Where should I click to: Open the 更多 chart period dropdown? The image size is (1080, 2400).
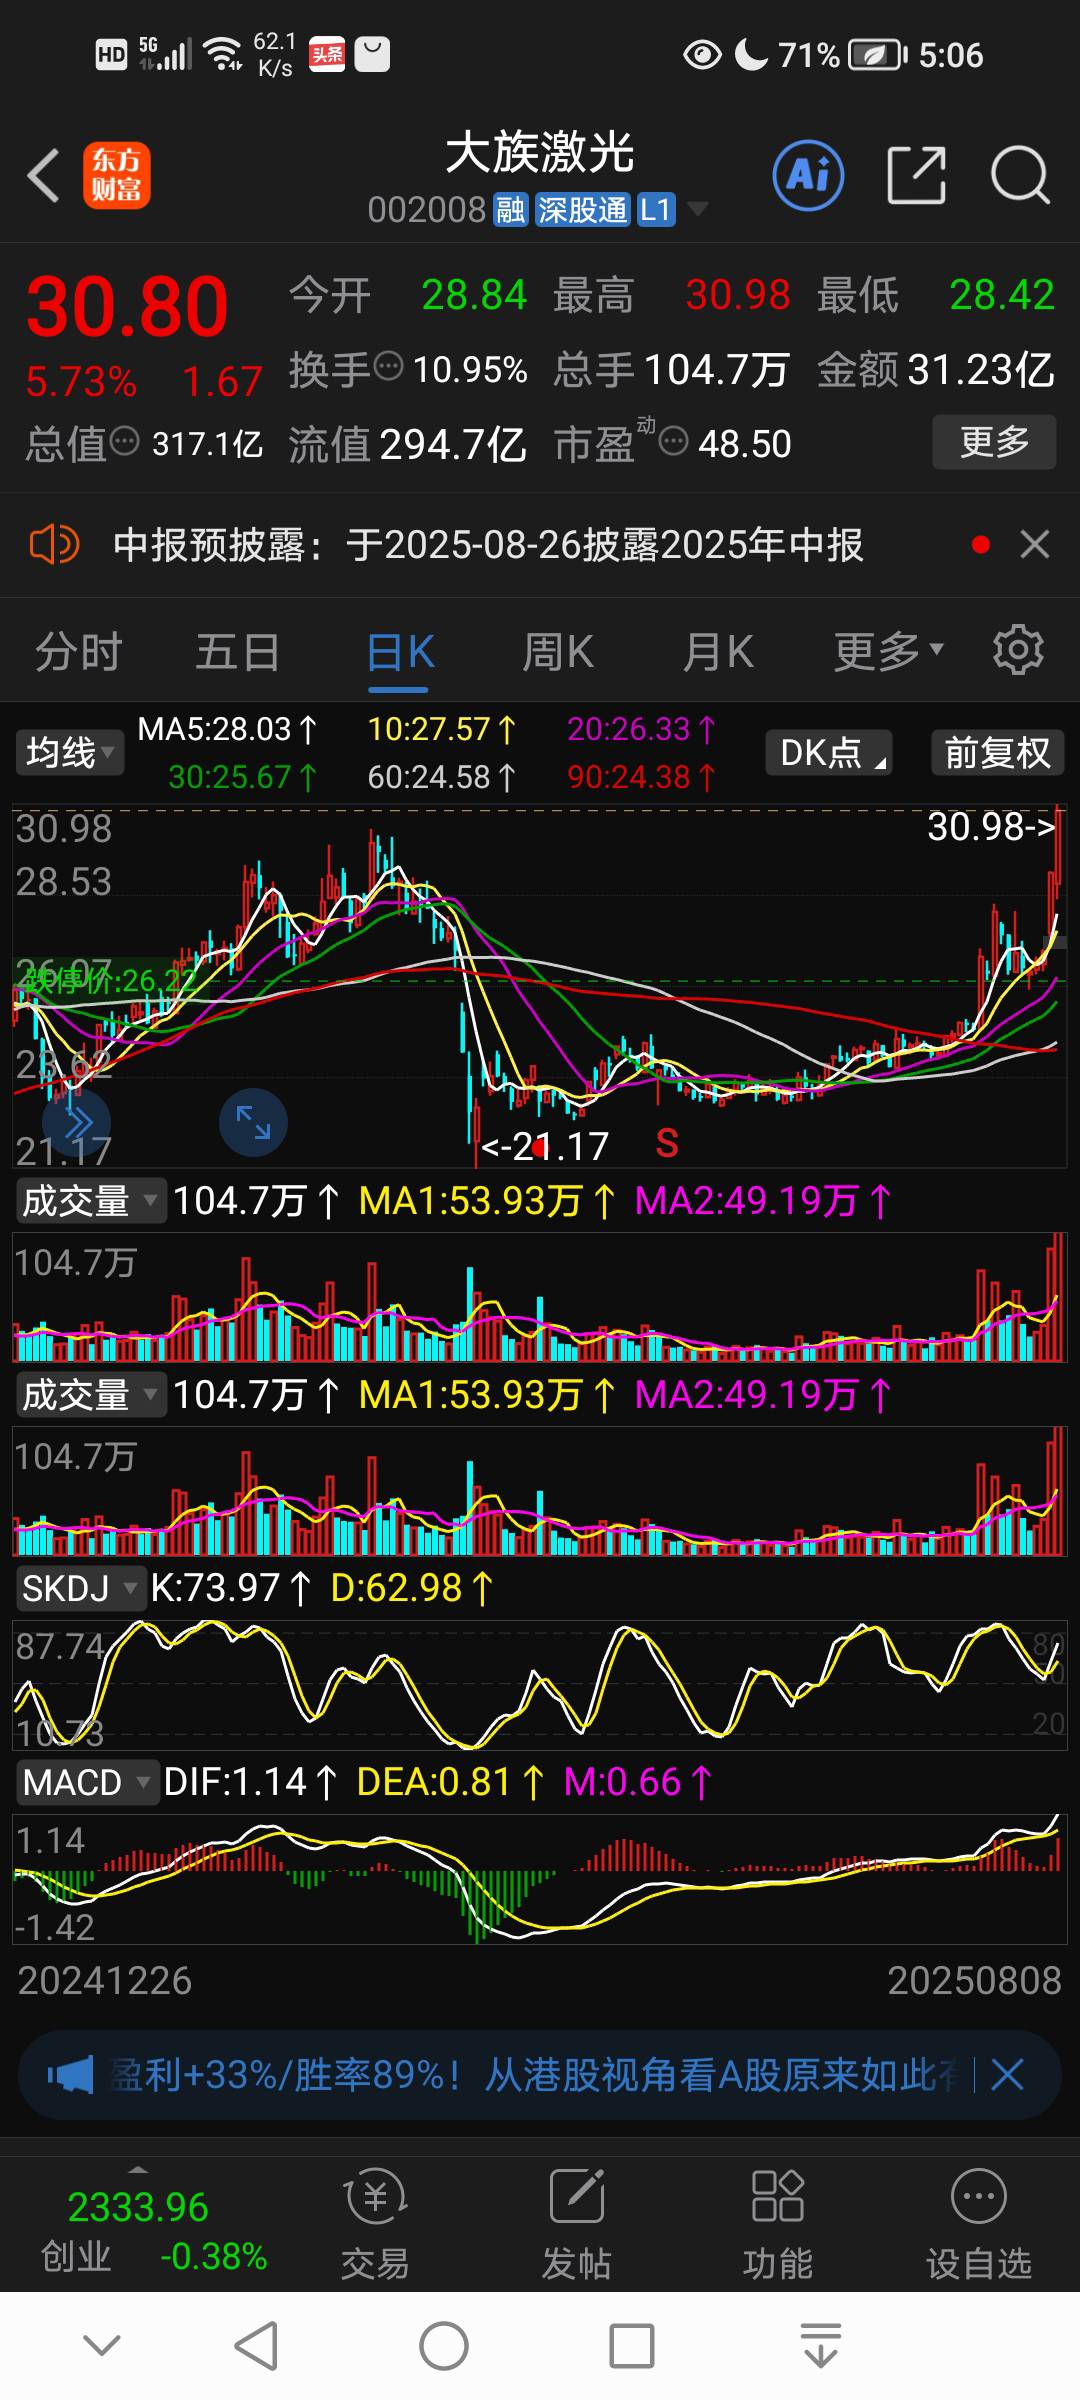click(x=889, y=651)
